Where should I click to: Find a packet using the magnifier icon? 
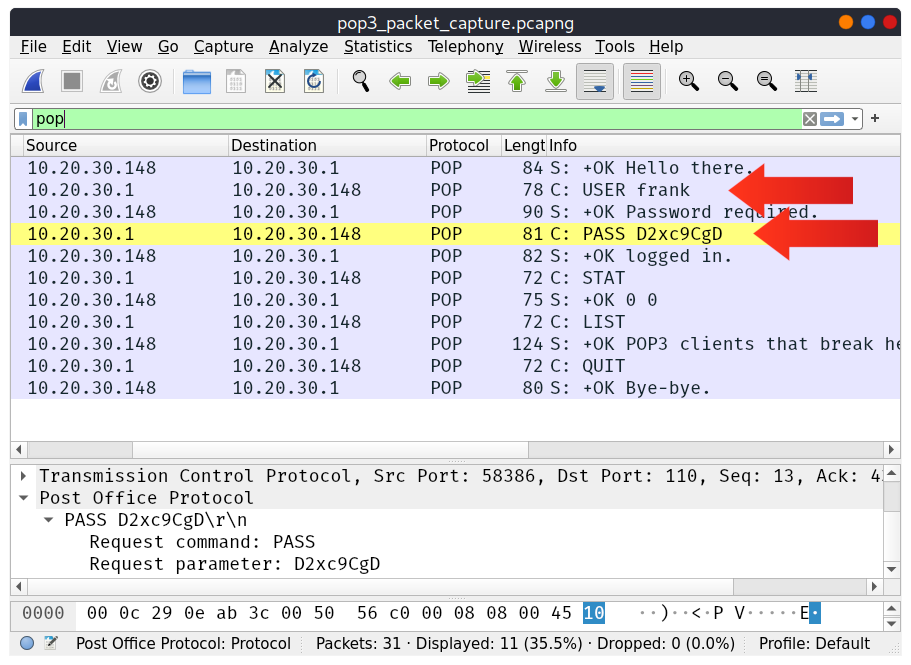click(361, 81)
